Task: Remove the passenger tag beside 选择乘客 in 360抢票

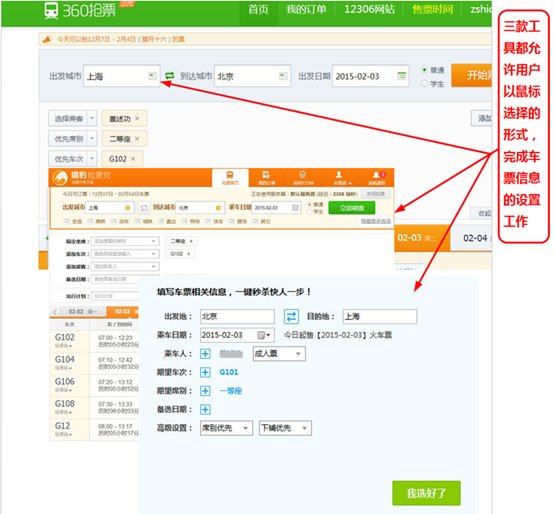Action: pyautogui.click(x=137, y=118)
